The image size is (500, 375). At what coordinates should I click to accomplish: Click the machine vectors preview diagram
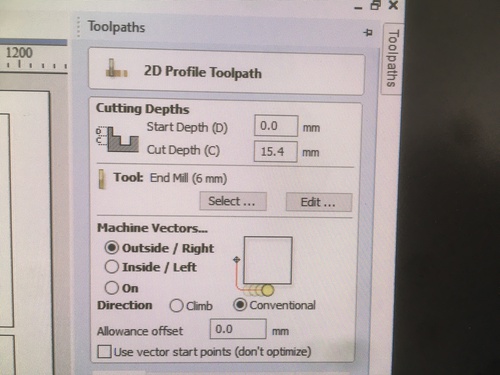point(263,266)
